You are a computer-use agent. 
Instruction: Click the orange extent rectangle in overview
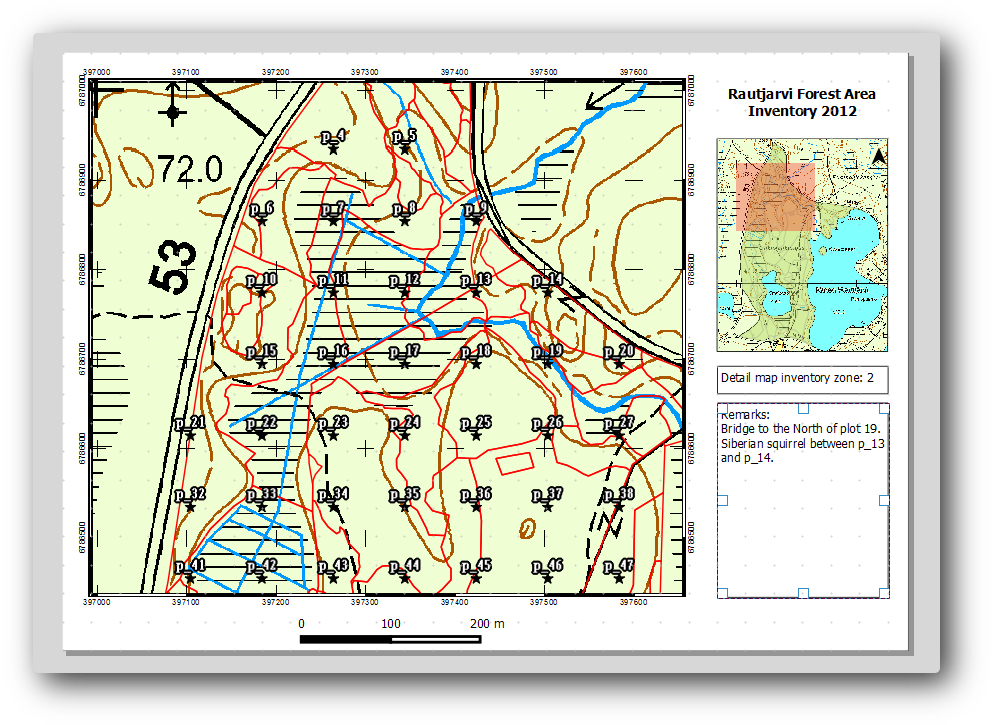tap(775, 196)
